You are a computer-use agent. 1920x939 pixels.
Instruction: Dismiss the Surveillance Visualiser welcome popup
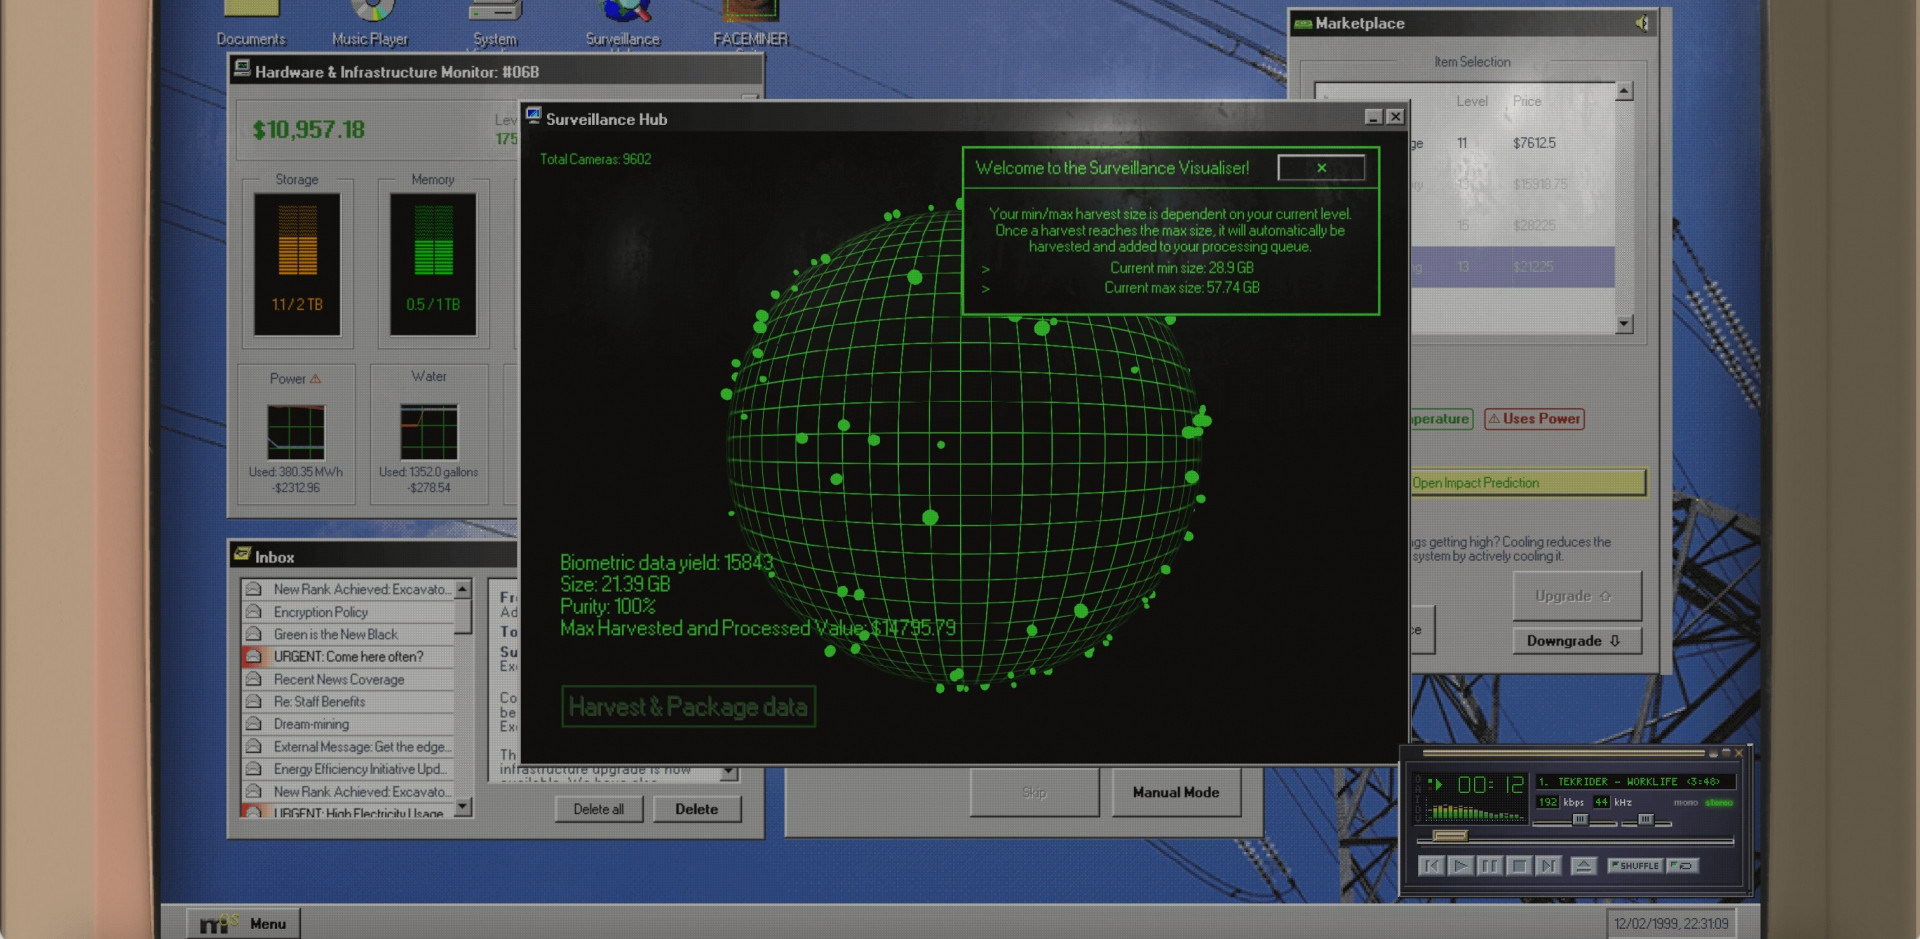(x=1321, y=168)
